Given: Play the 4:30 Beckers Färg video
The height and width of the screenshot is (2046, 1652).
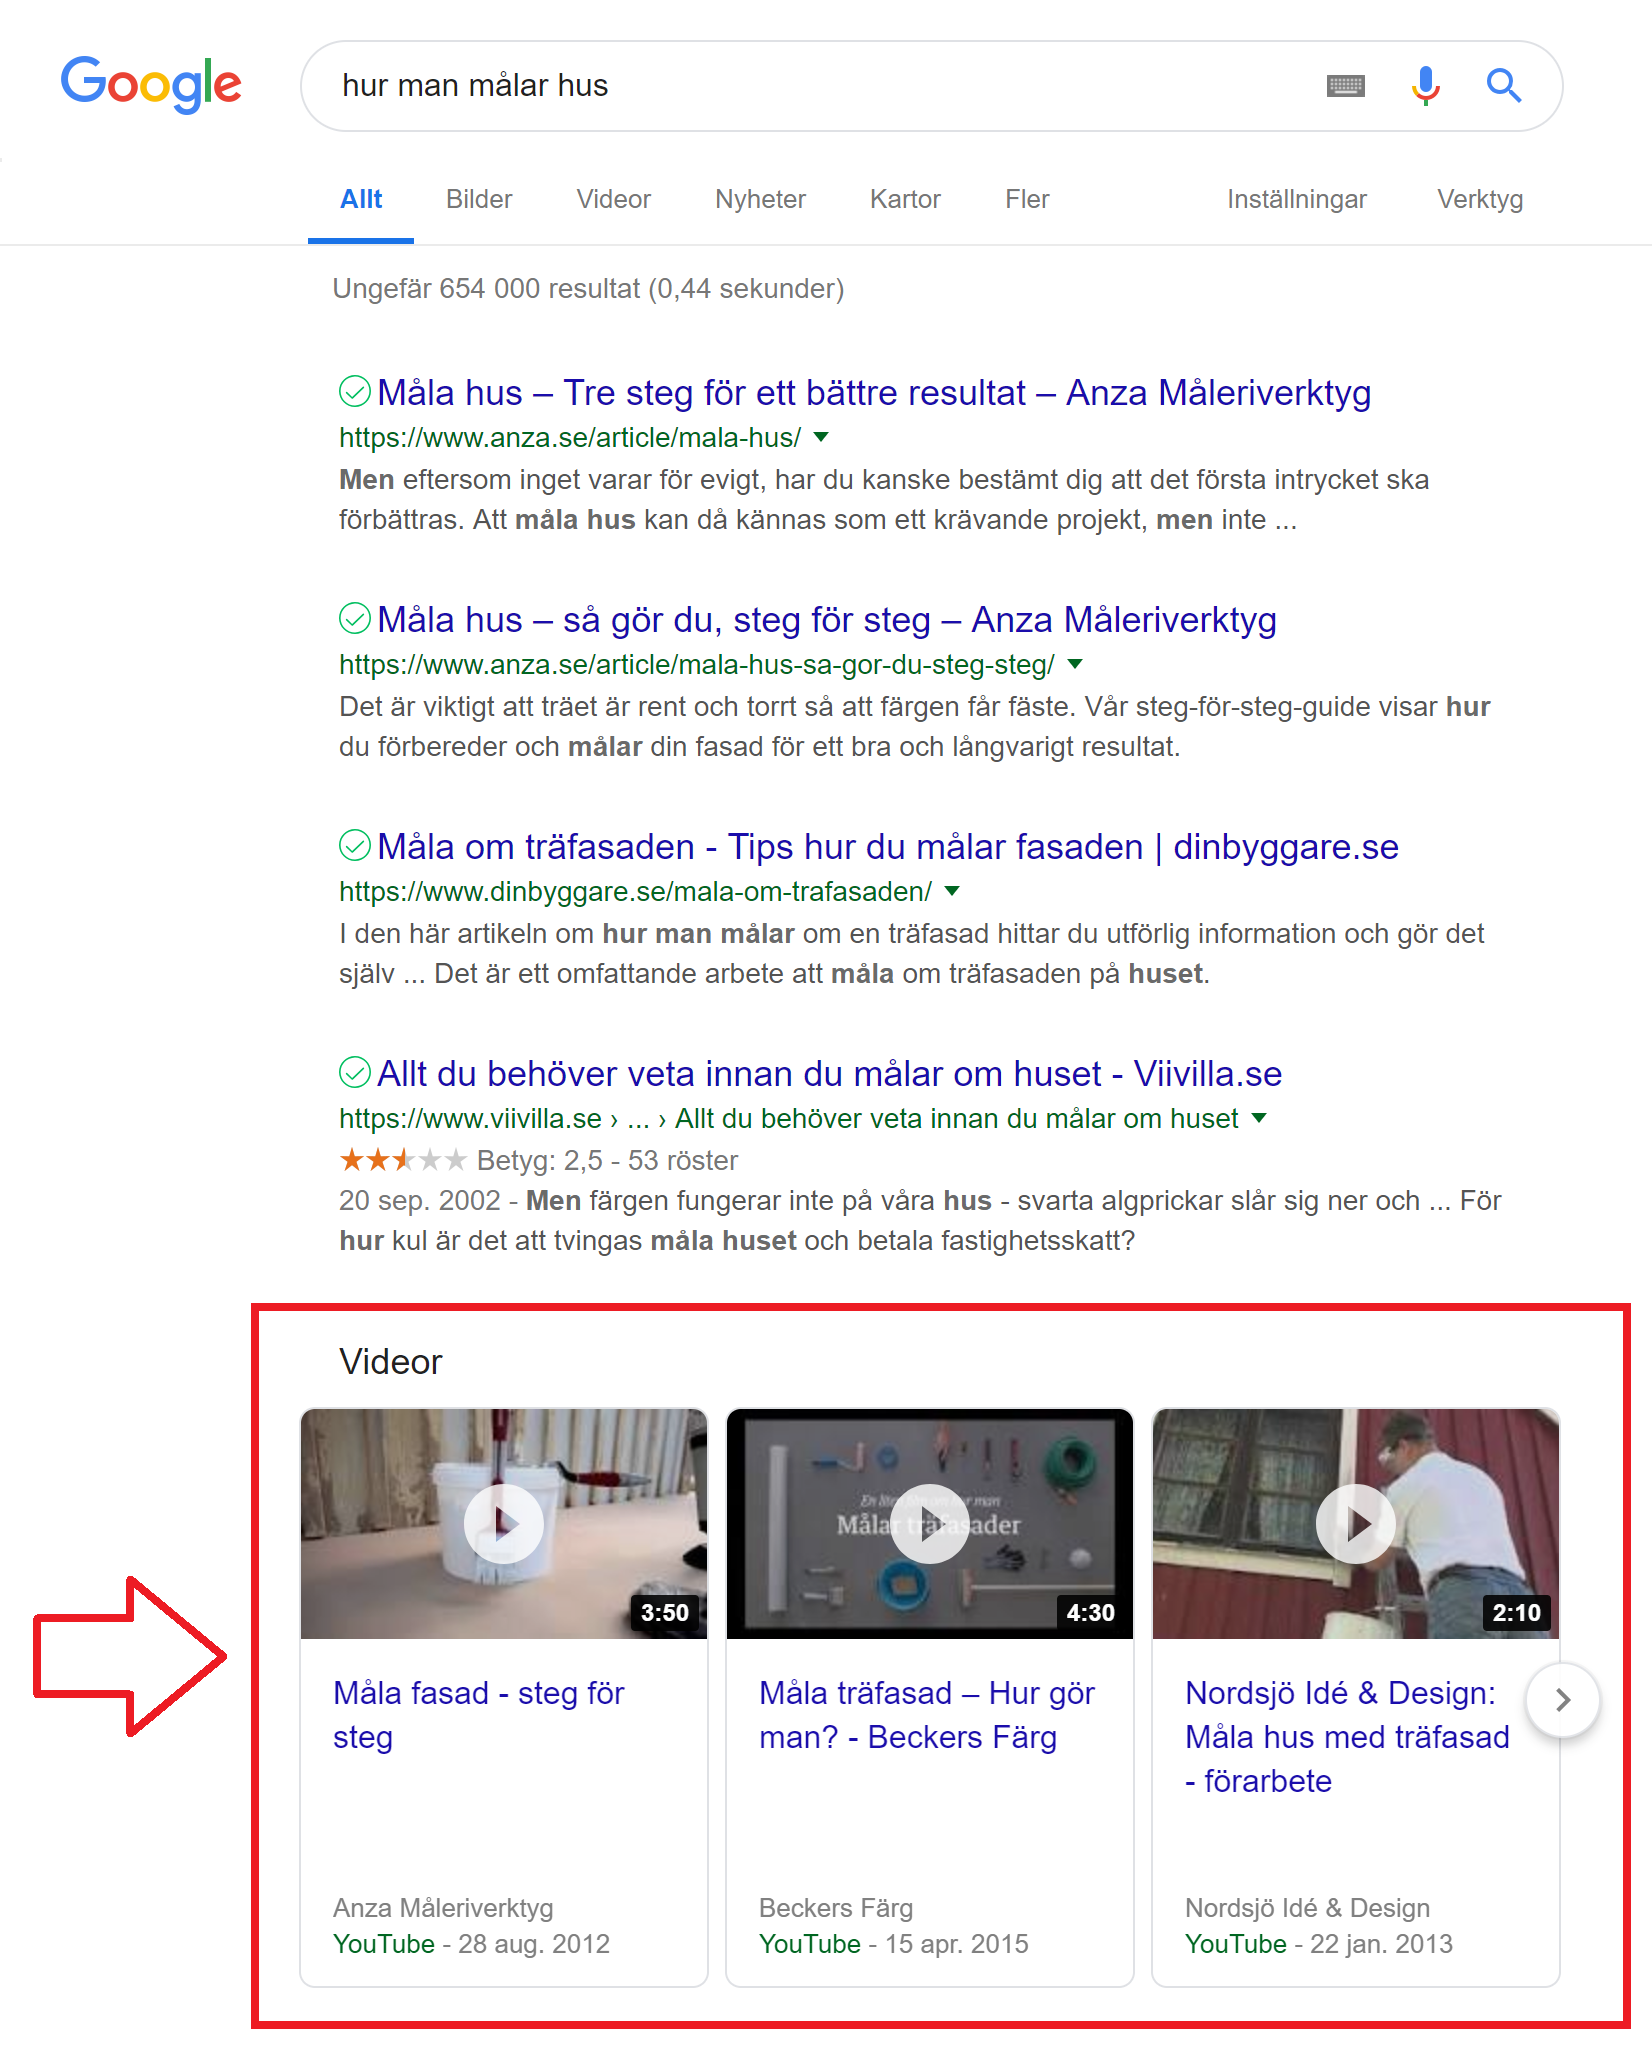Looking at the screenshot, I should point(930,1523).
